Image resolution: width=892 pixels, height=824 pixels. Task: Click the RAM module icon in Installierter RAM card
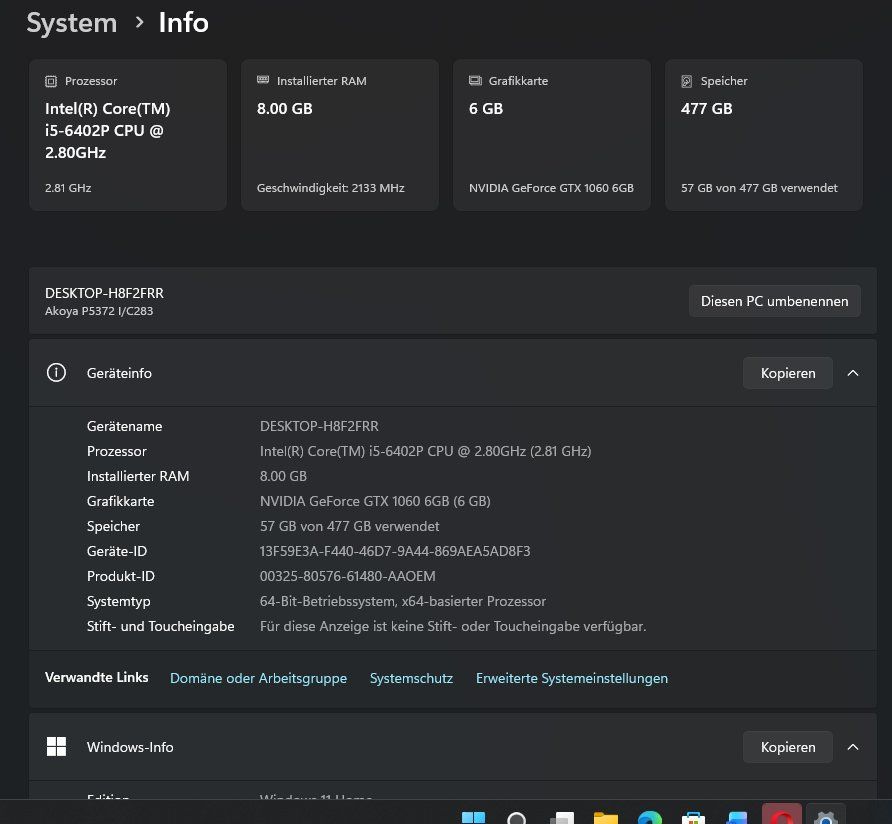263,80
